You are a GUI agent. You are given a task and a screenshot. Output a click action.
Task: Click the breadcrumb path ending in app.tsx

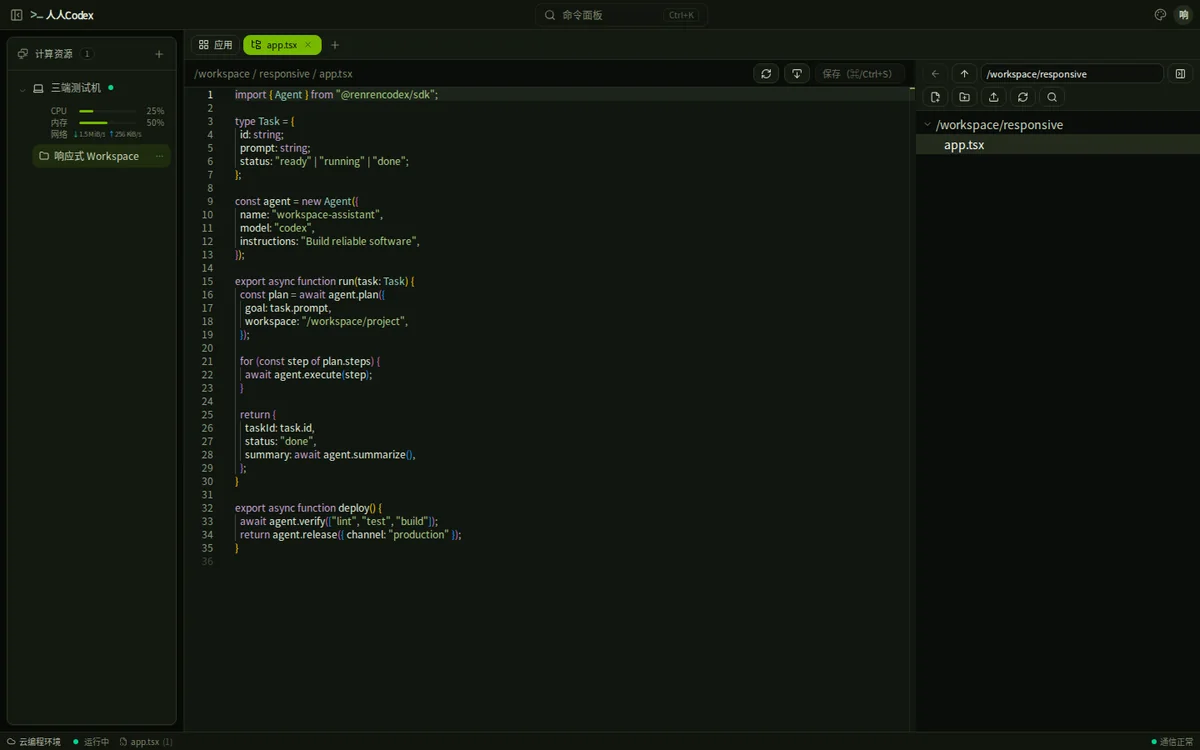pyautogui.click(x=273, y=74)
